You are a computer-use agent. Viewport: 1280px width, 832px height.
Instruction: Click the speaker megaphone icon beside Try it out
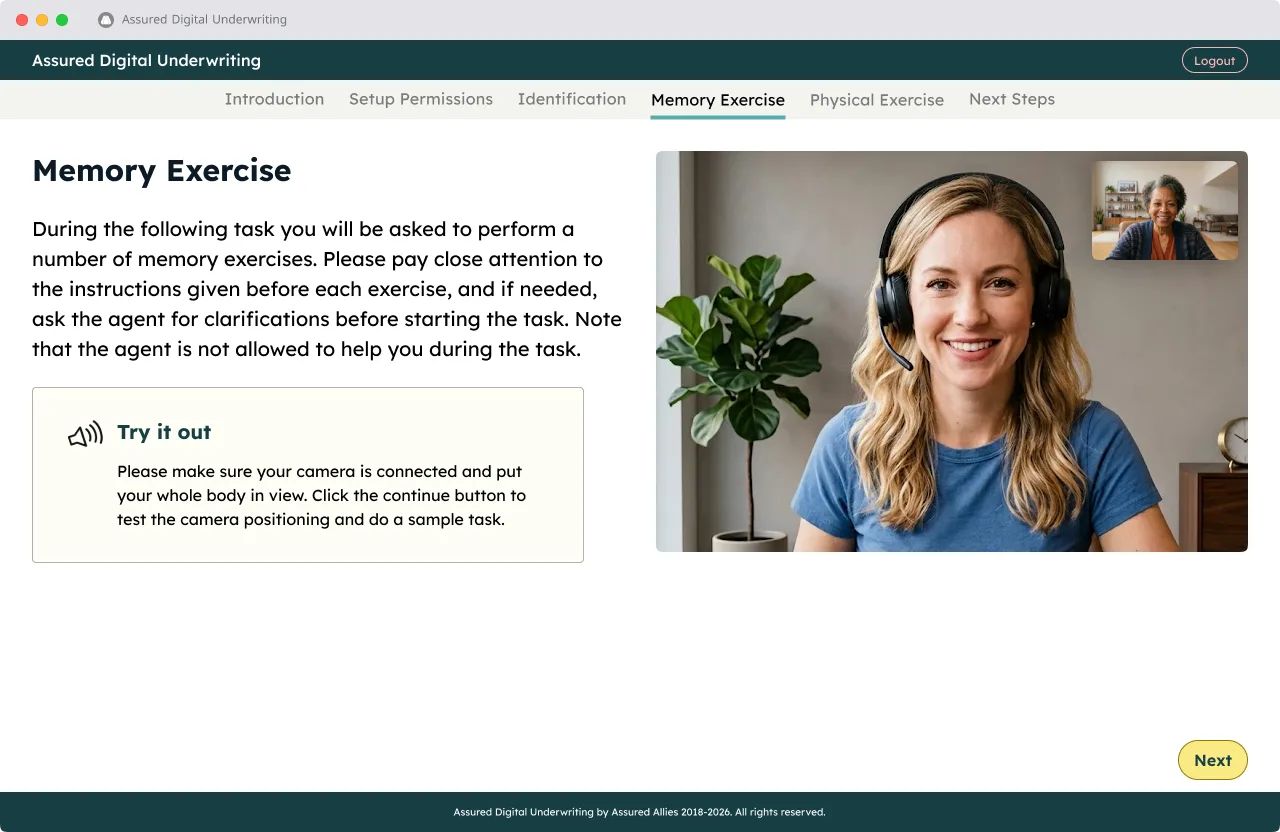(x=86, y=434)
